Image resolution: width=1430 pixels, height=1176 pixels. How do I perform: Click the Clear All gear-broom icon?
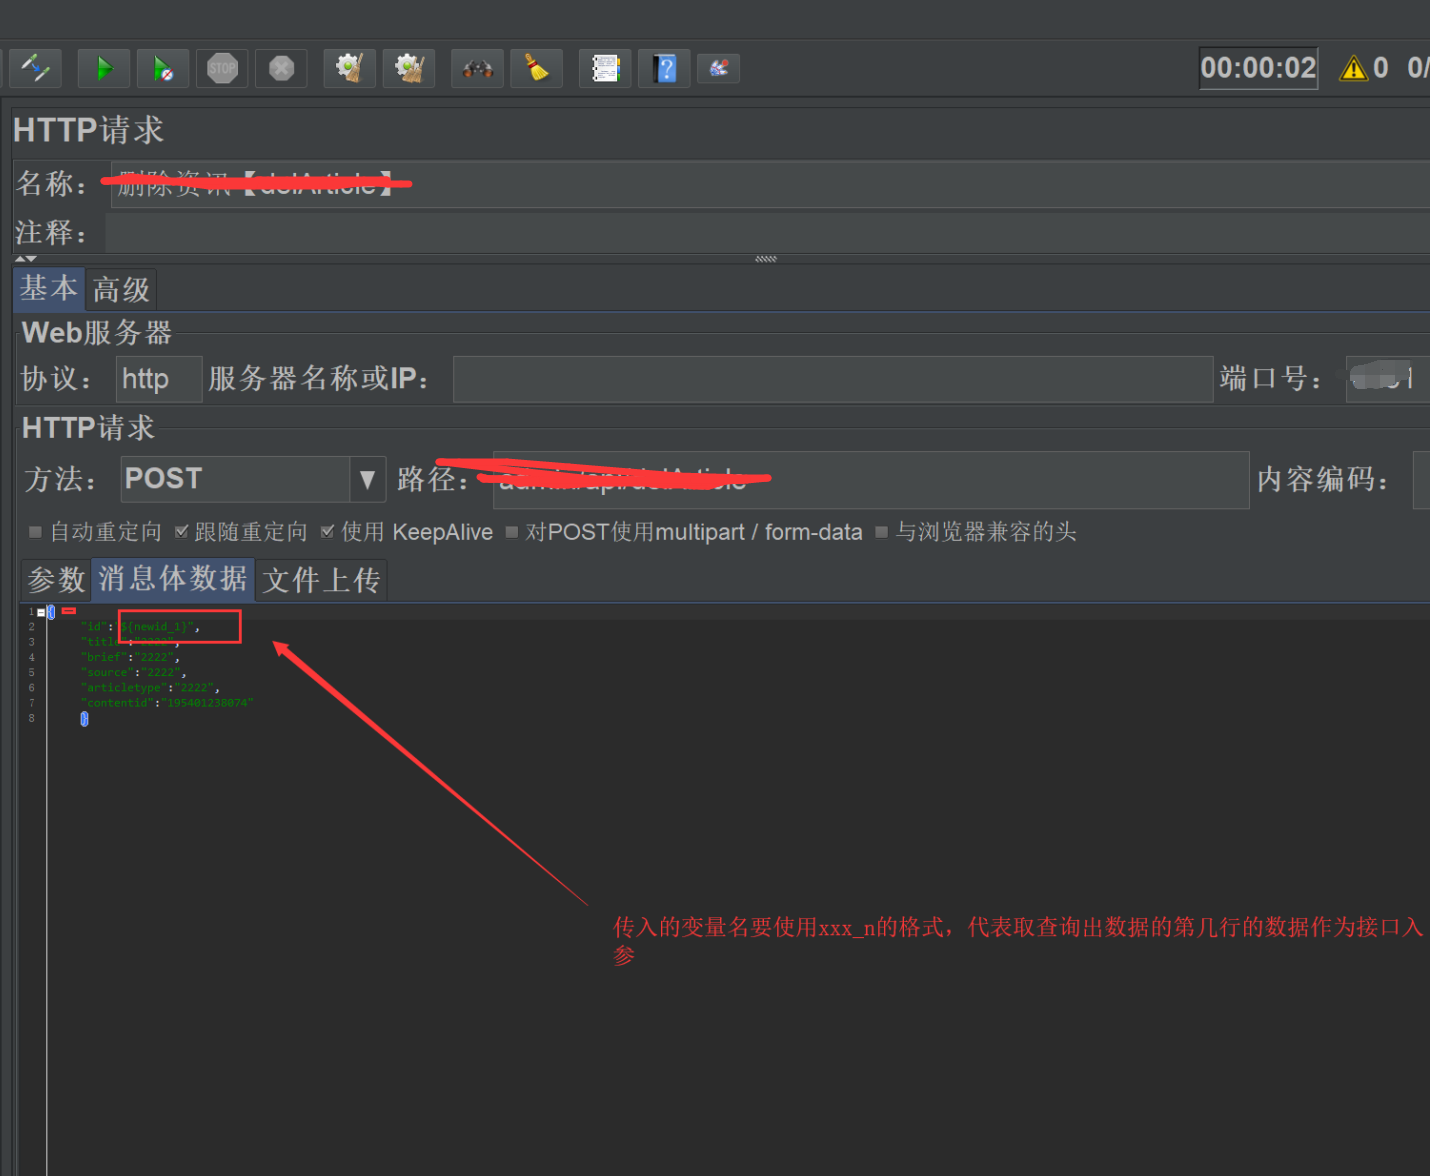tap(409, 68)
